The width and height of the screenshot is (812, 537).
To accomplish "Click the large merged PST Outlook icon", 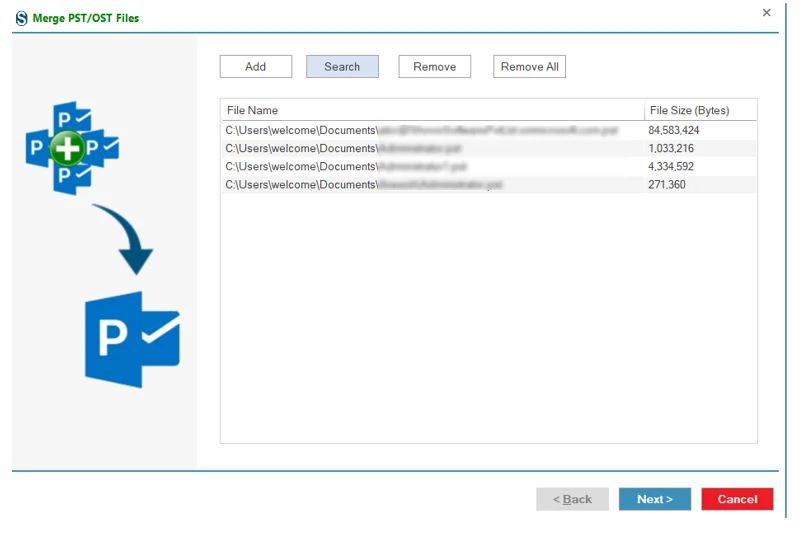I will (x=132, y=340).
